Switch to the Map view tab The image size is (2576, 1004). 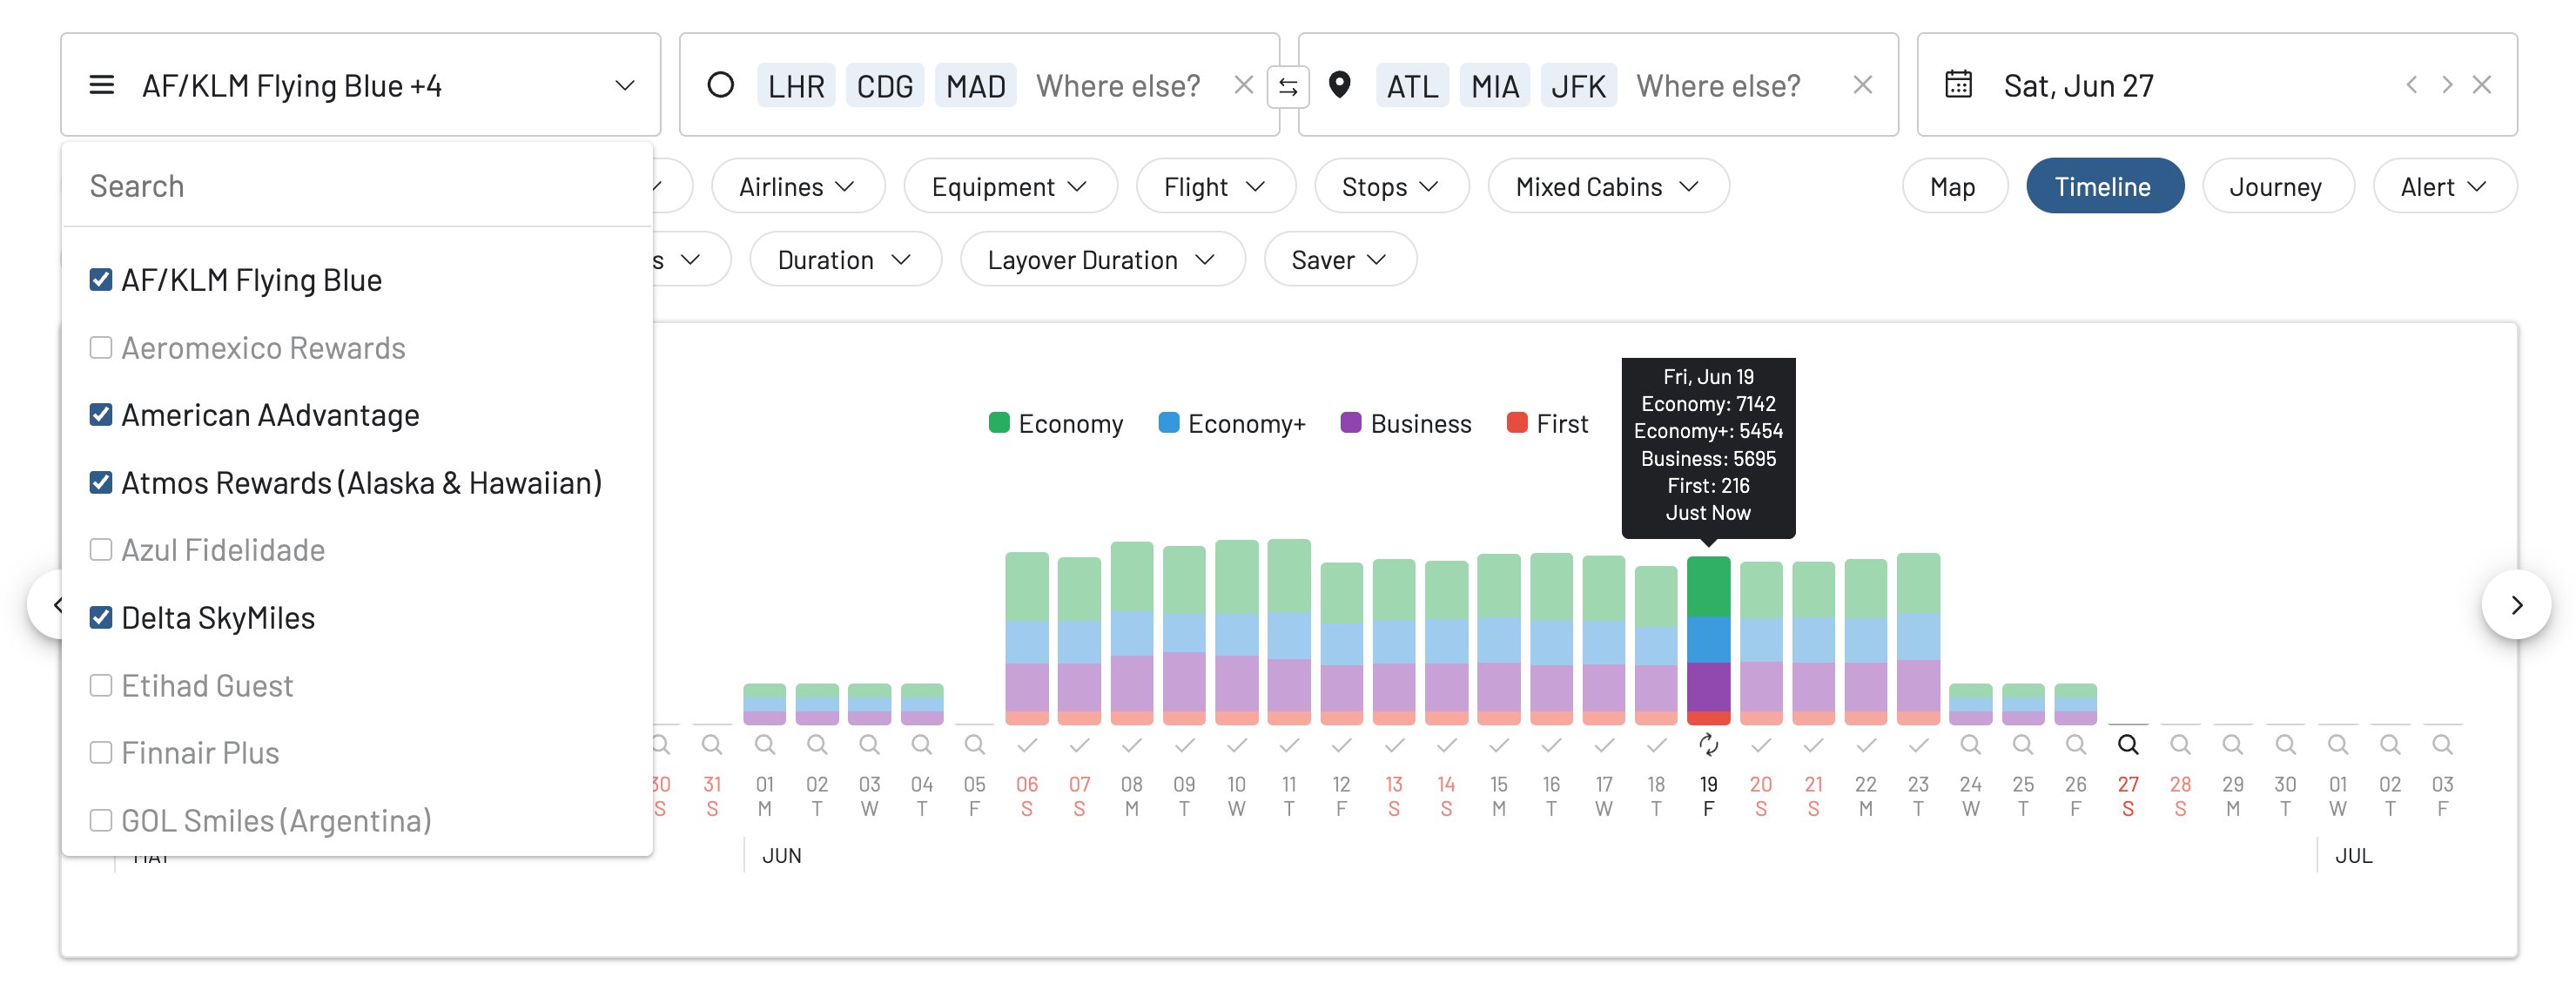[x=1954, y=186]
